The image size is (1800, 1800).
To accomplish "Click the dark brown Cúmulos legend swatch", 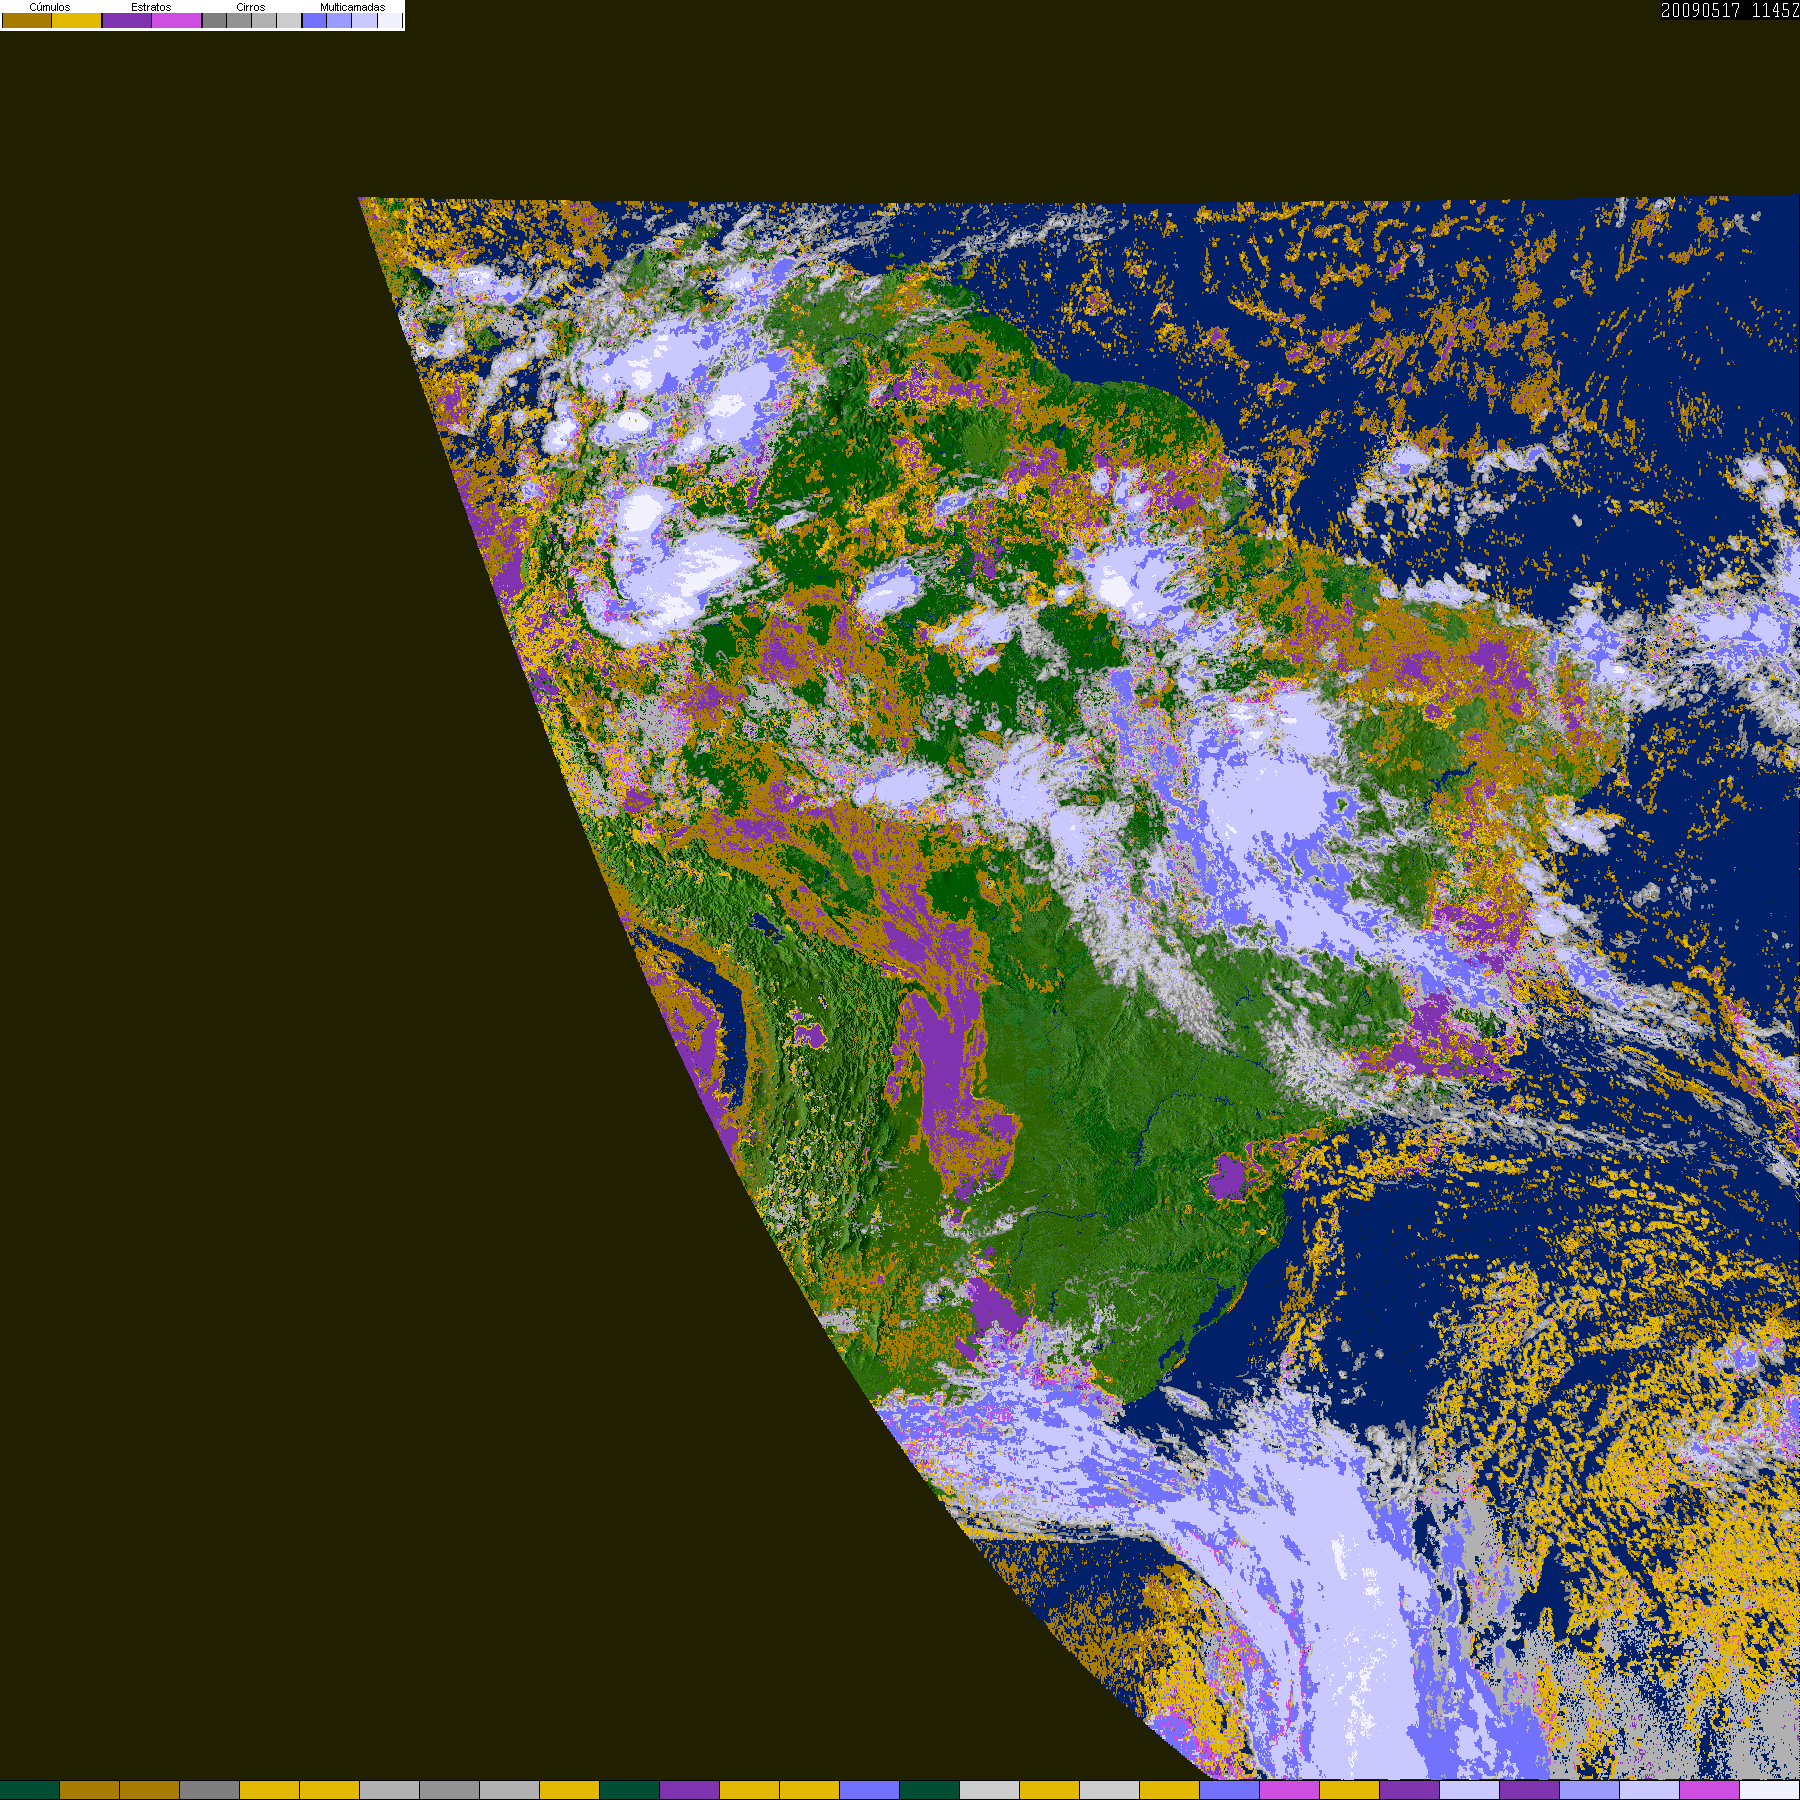I will (x=27, y=20).
